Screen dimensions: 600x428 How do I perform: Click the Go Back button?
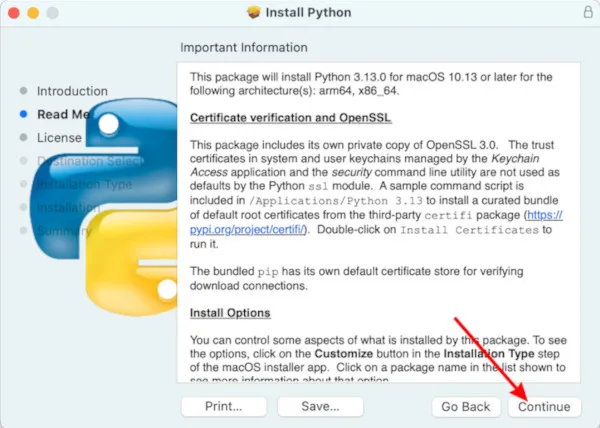point(466,407)
